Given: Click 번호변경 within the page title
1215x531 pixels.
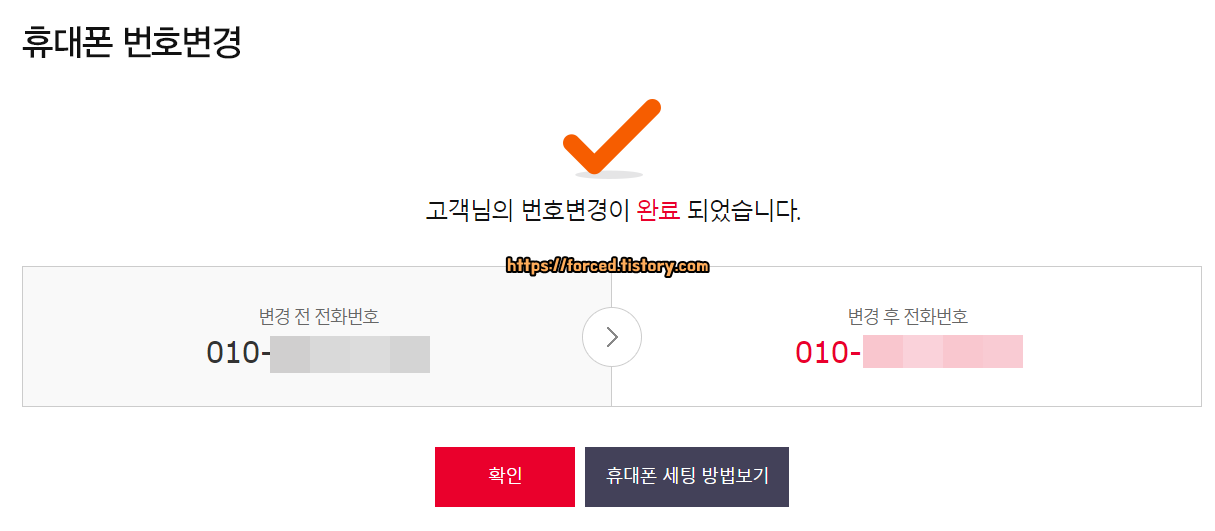Looking at the screenshot, I should tap(183, 43).
